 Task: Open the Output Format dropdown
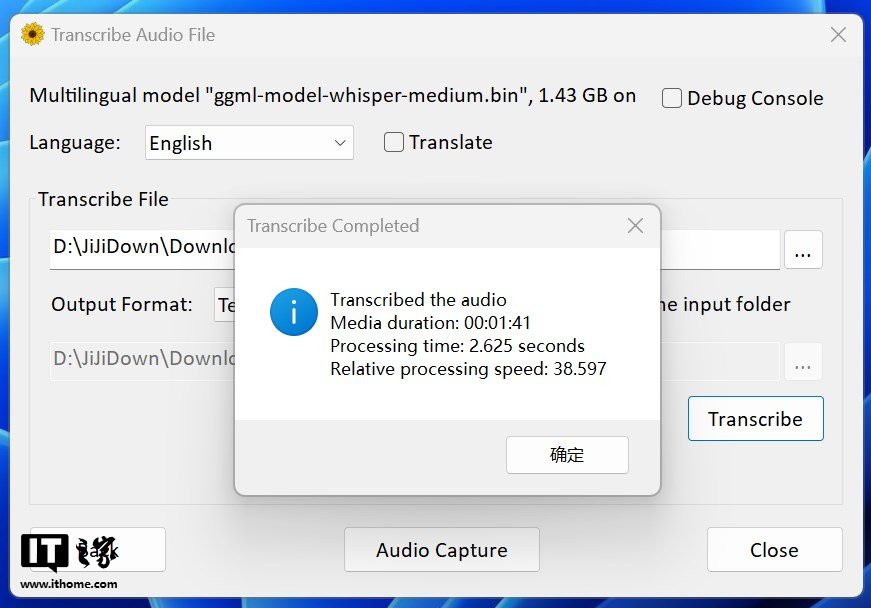tap(225, 304)
